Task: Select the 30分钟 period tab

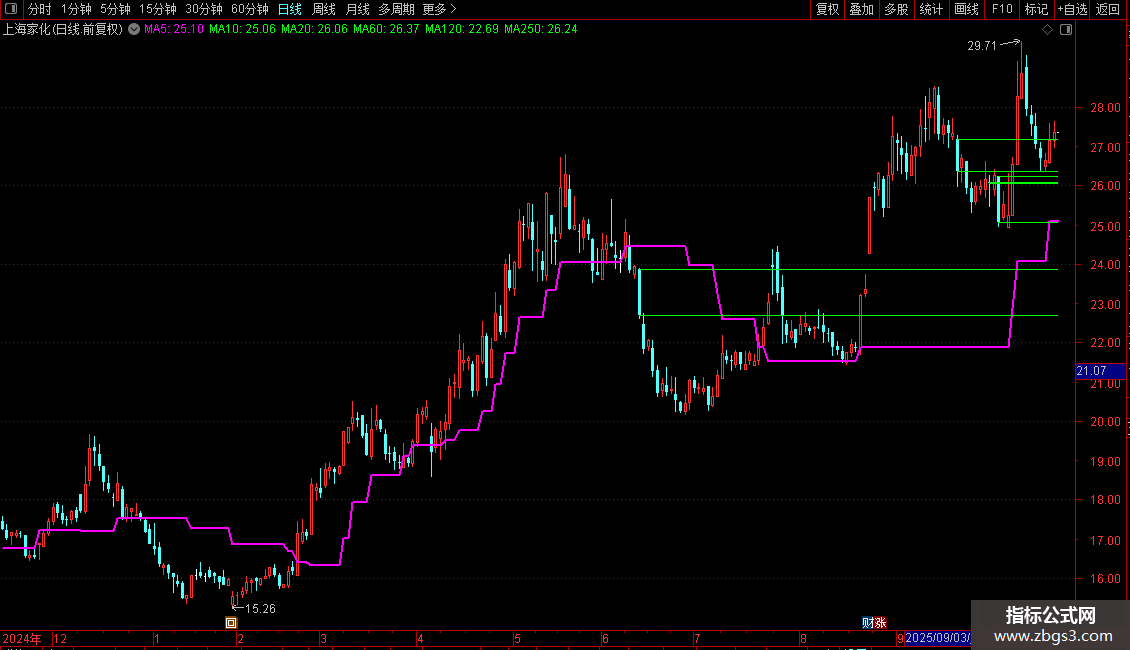Action: (204, 9)
